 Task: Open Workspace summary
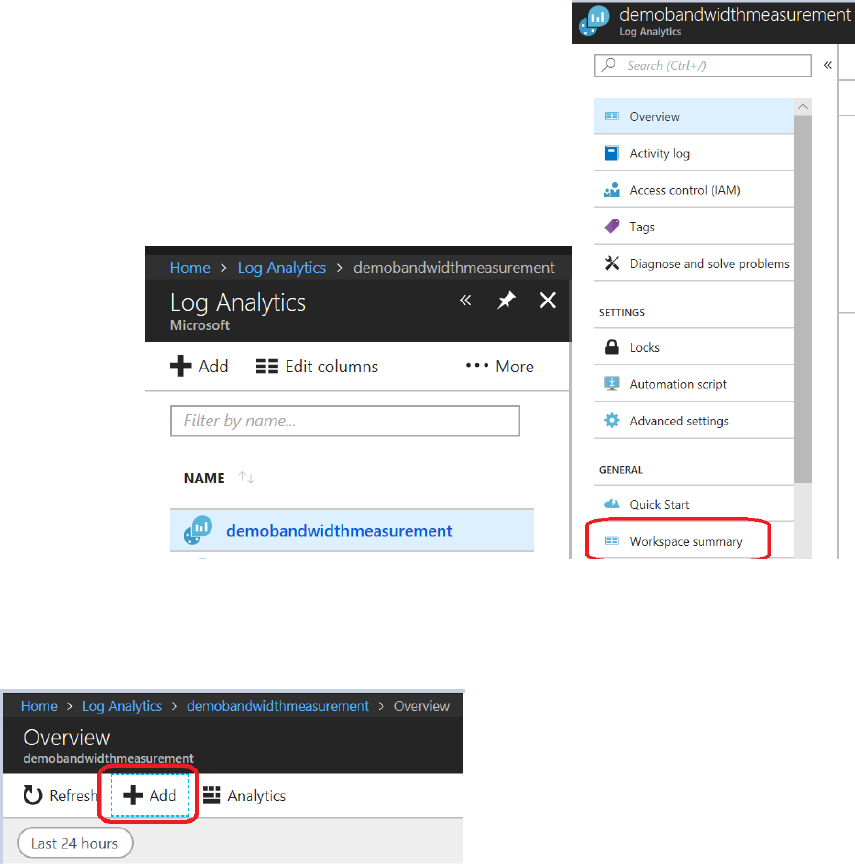click(694, 541)
